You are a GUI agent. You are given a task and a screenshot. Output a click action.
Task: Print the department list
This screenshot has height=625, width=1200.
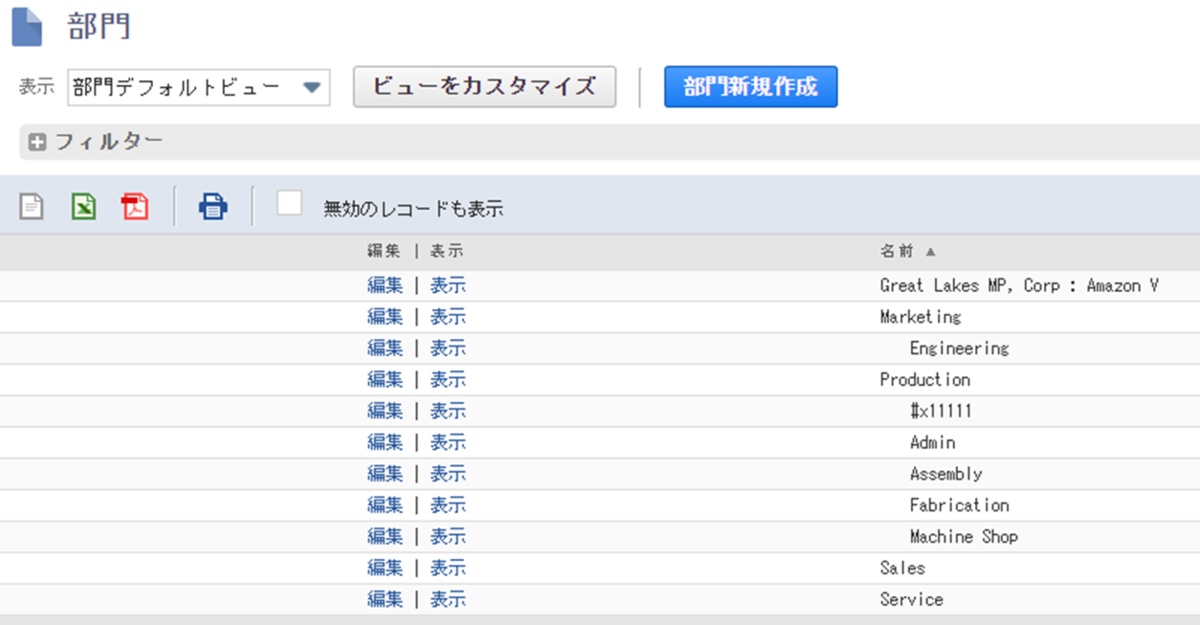tap(212, 205)
